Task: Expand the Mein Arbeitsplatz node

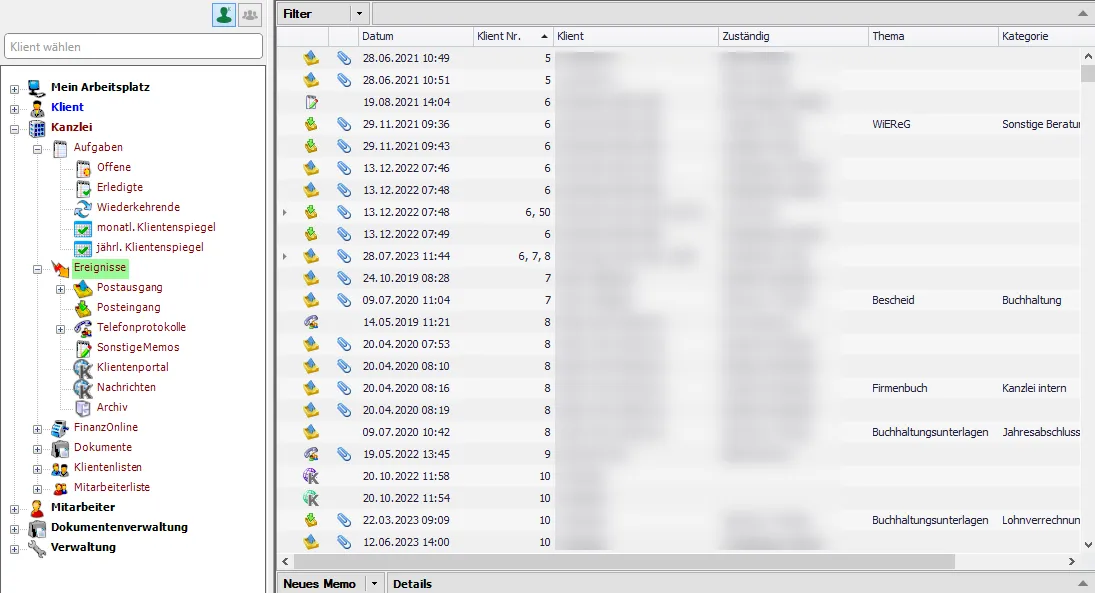Action: coord(14,89)
